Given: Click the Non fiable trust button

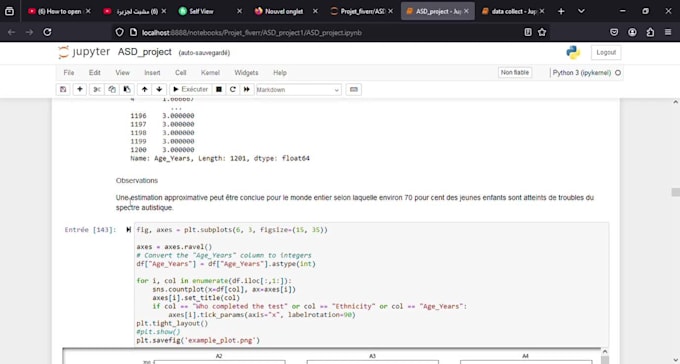Looking at the screenshot, I should coord(515,73).
